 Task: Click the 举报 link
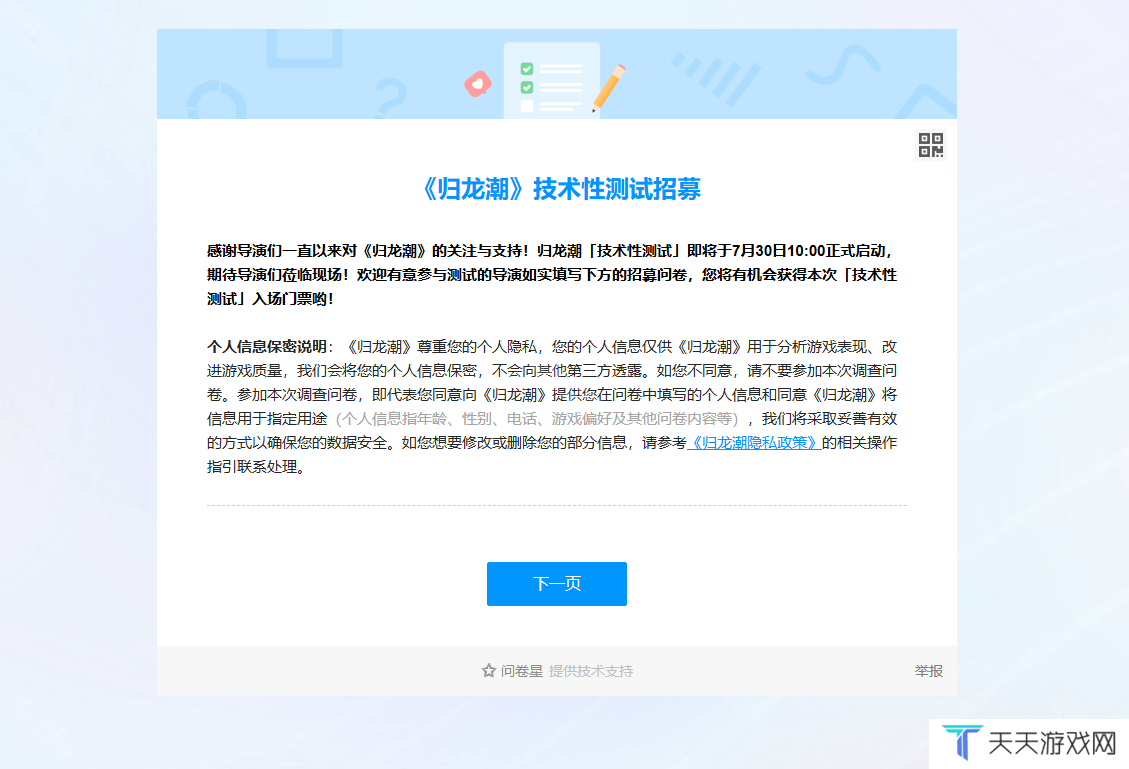(x=928, y=671)
